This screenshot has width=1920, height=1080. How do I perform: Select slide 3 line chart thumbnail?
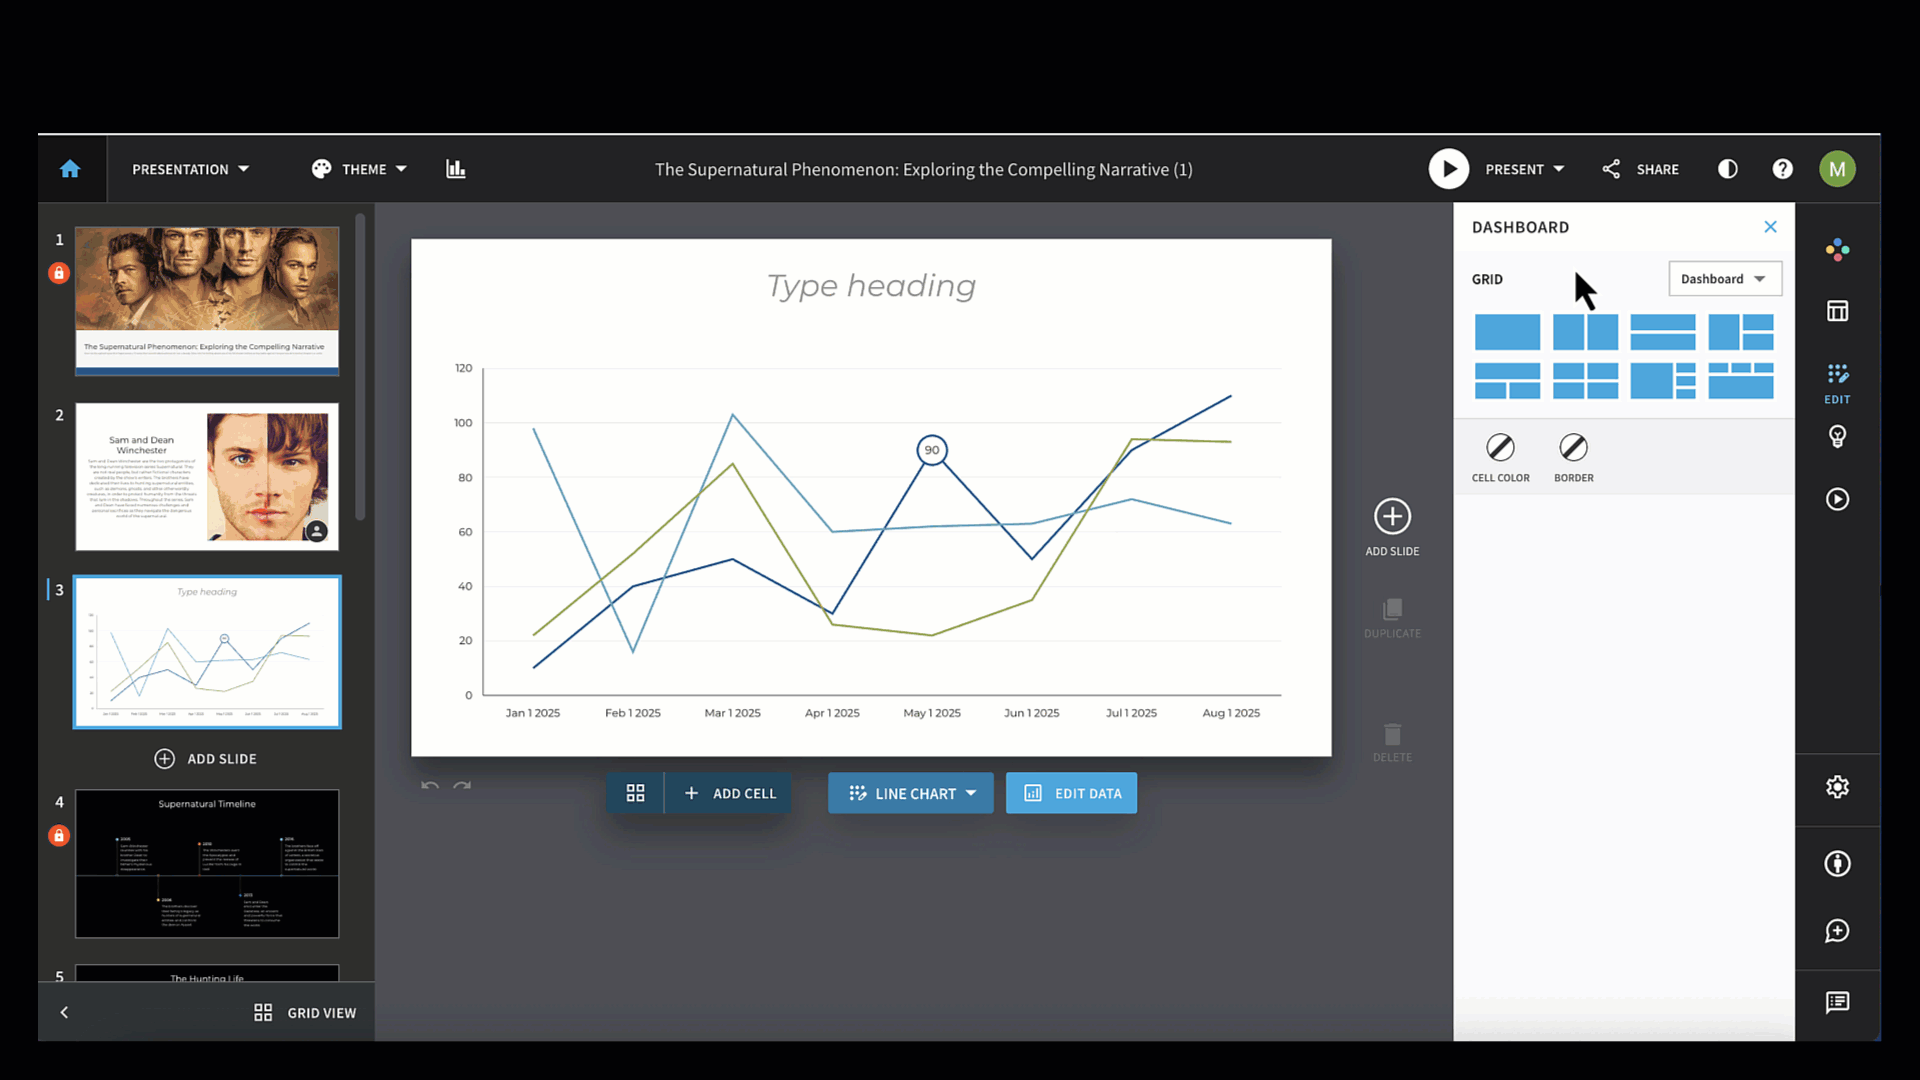(x=207, y=652)
